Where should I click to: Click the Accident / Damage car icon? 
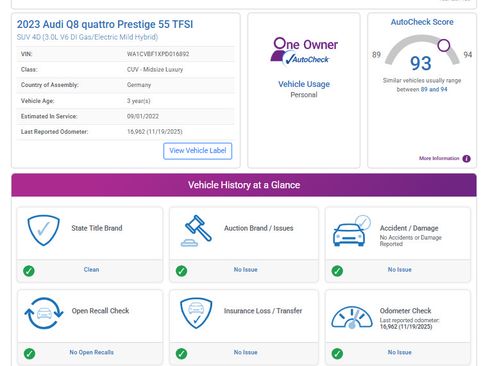(352, 231)
